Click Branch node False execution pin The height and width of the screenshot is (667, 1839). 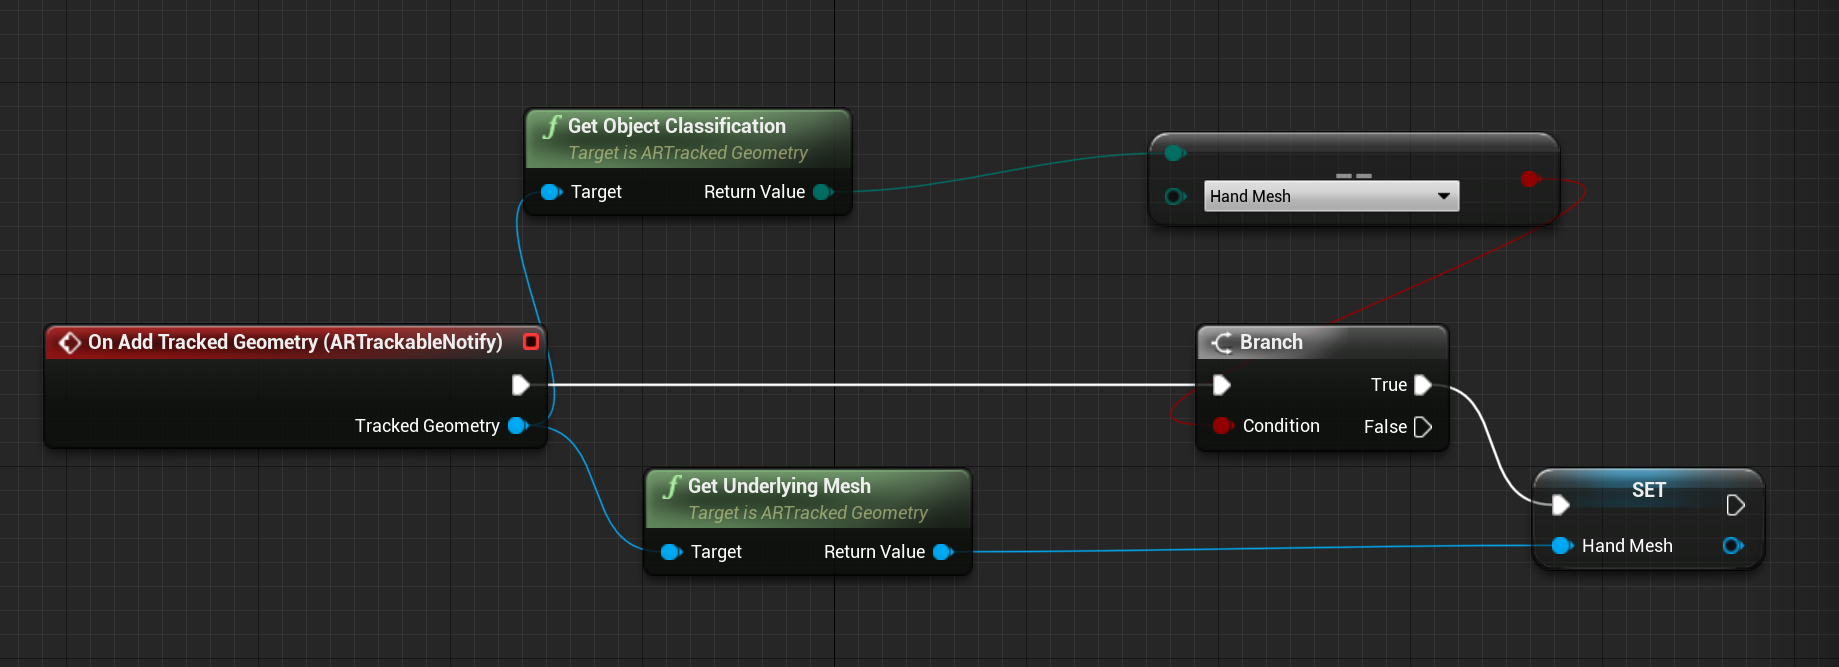1423,427
